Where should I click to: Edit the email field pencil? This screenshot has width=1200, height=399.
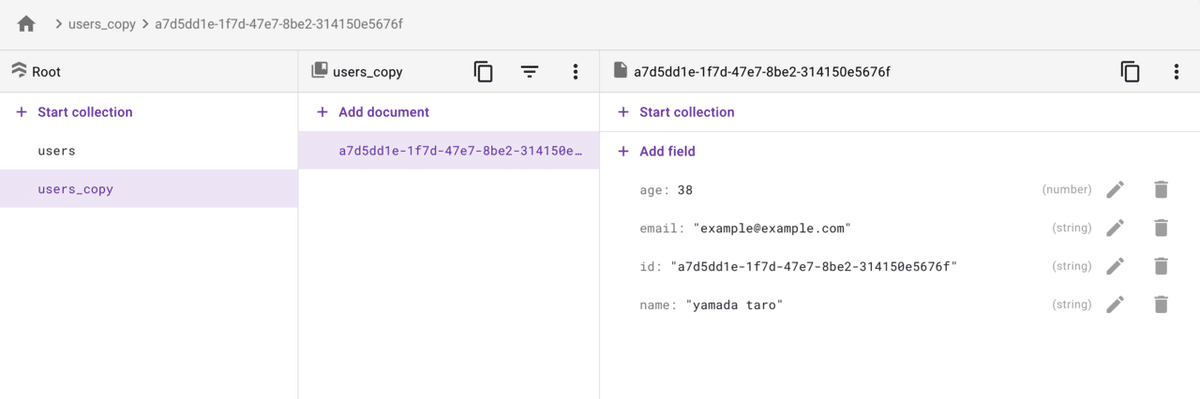coord(1116,228)
